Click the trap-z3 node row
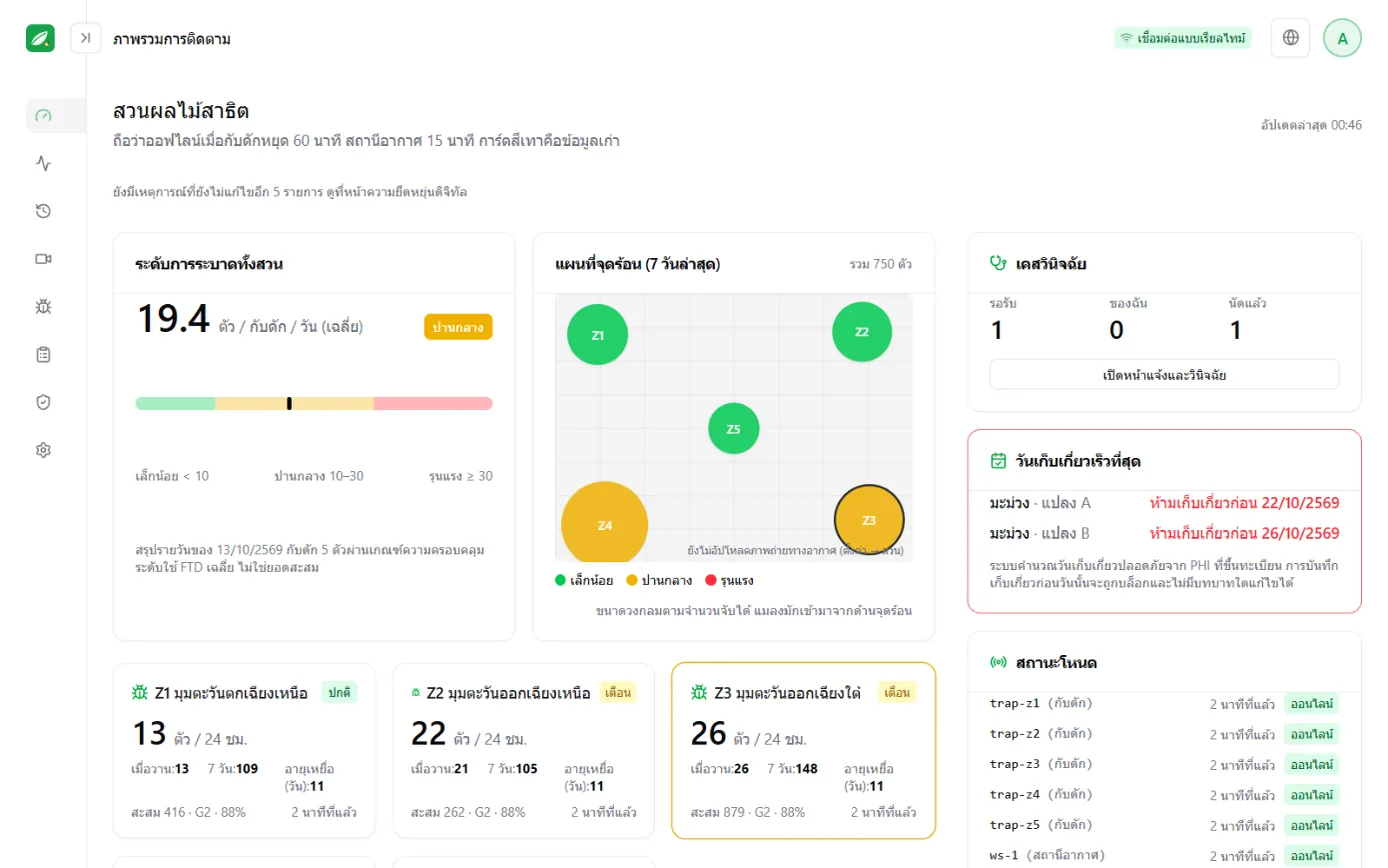The image size is (1388, 868). [x=1164, y=765]
